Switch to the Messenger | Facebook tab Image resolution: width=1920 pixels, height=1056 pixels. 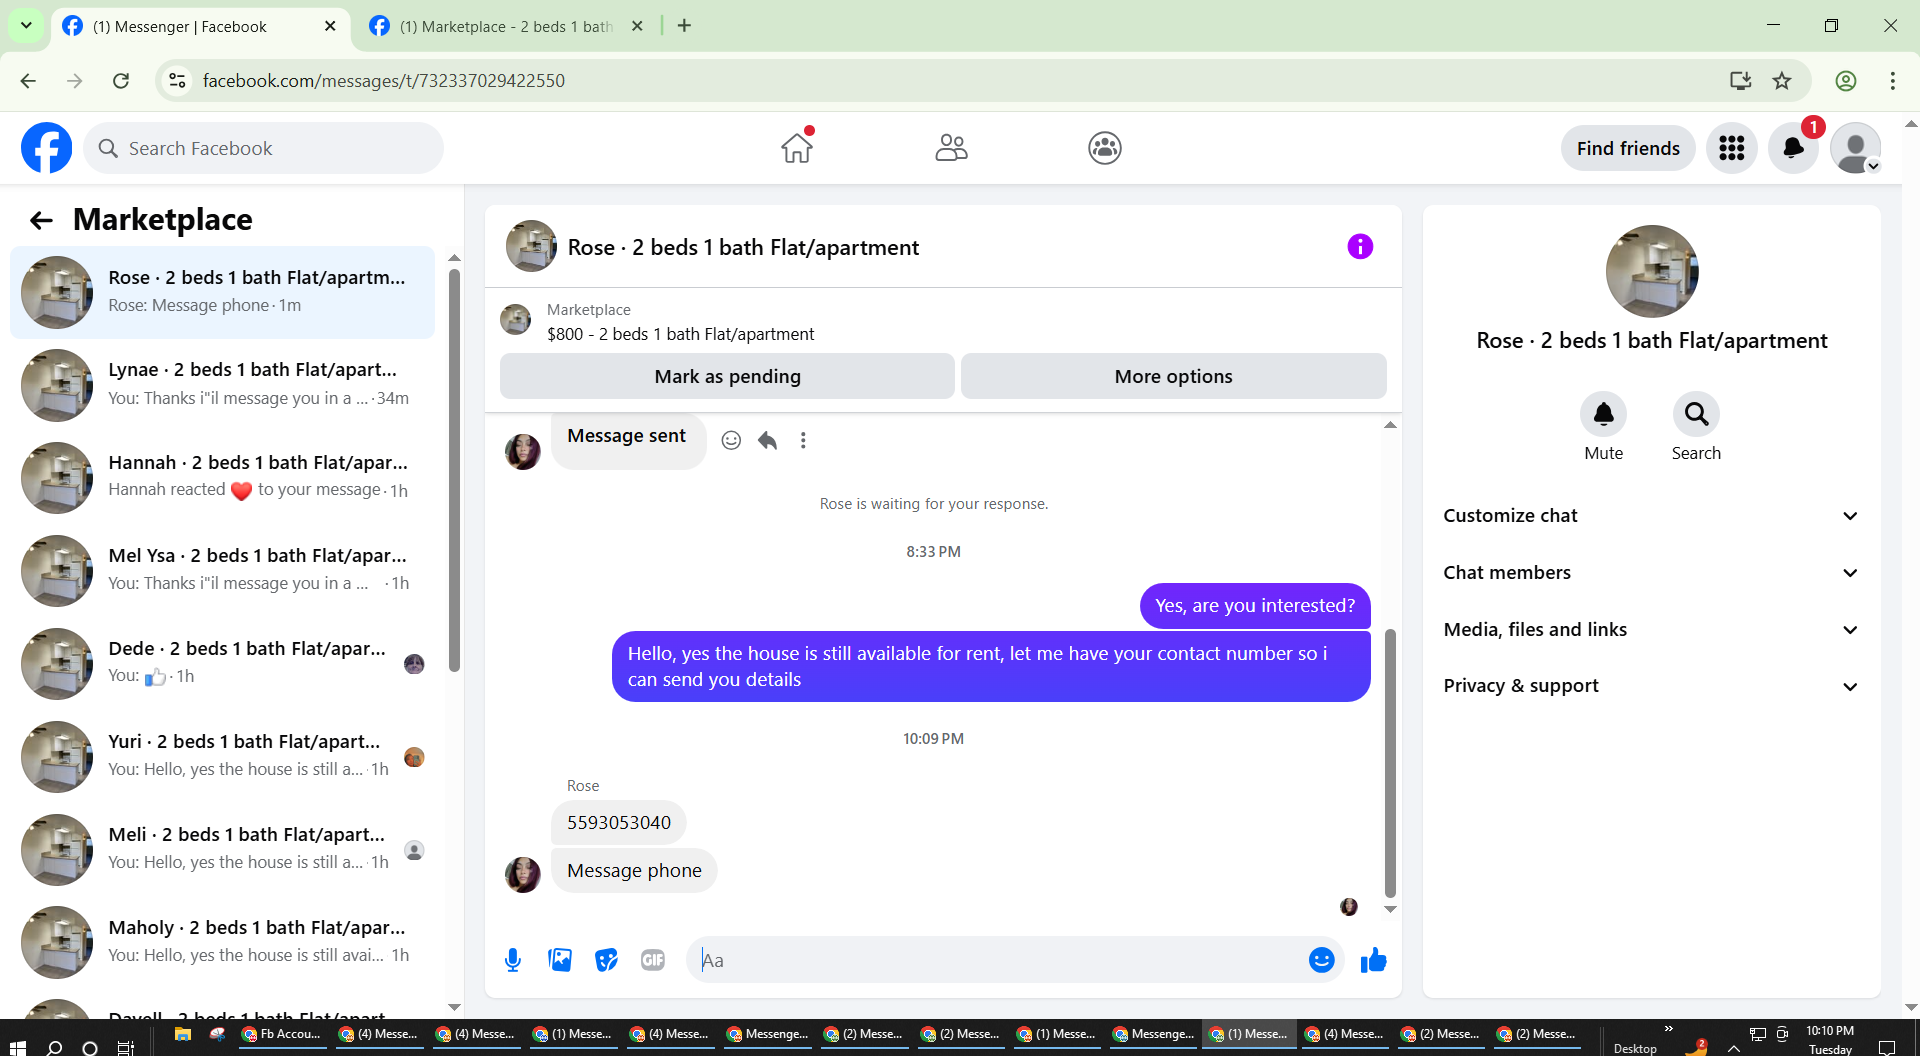200,26
